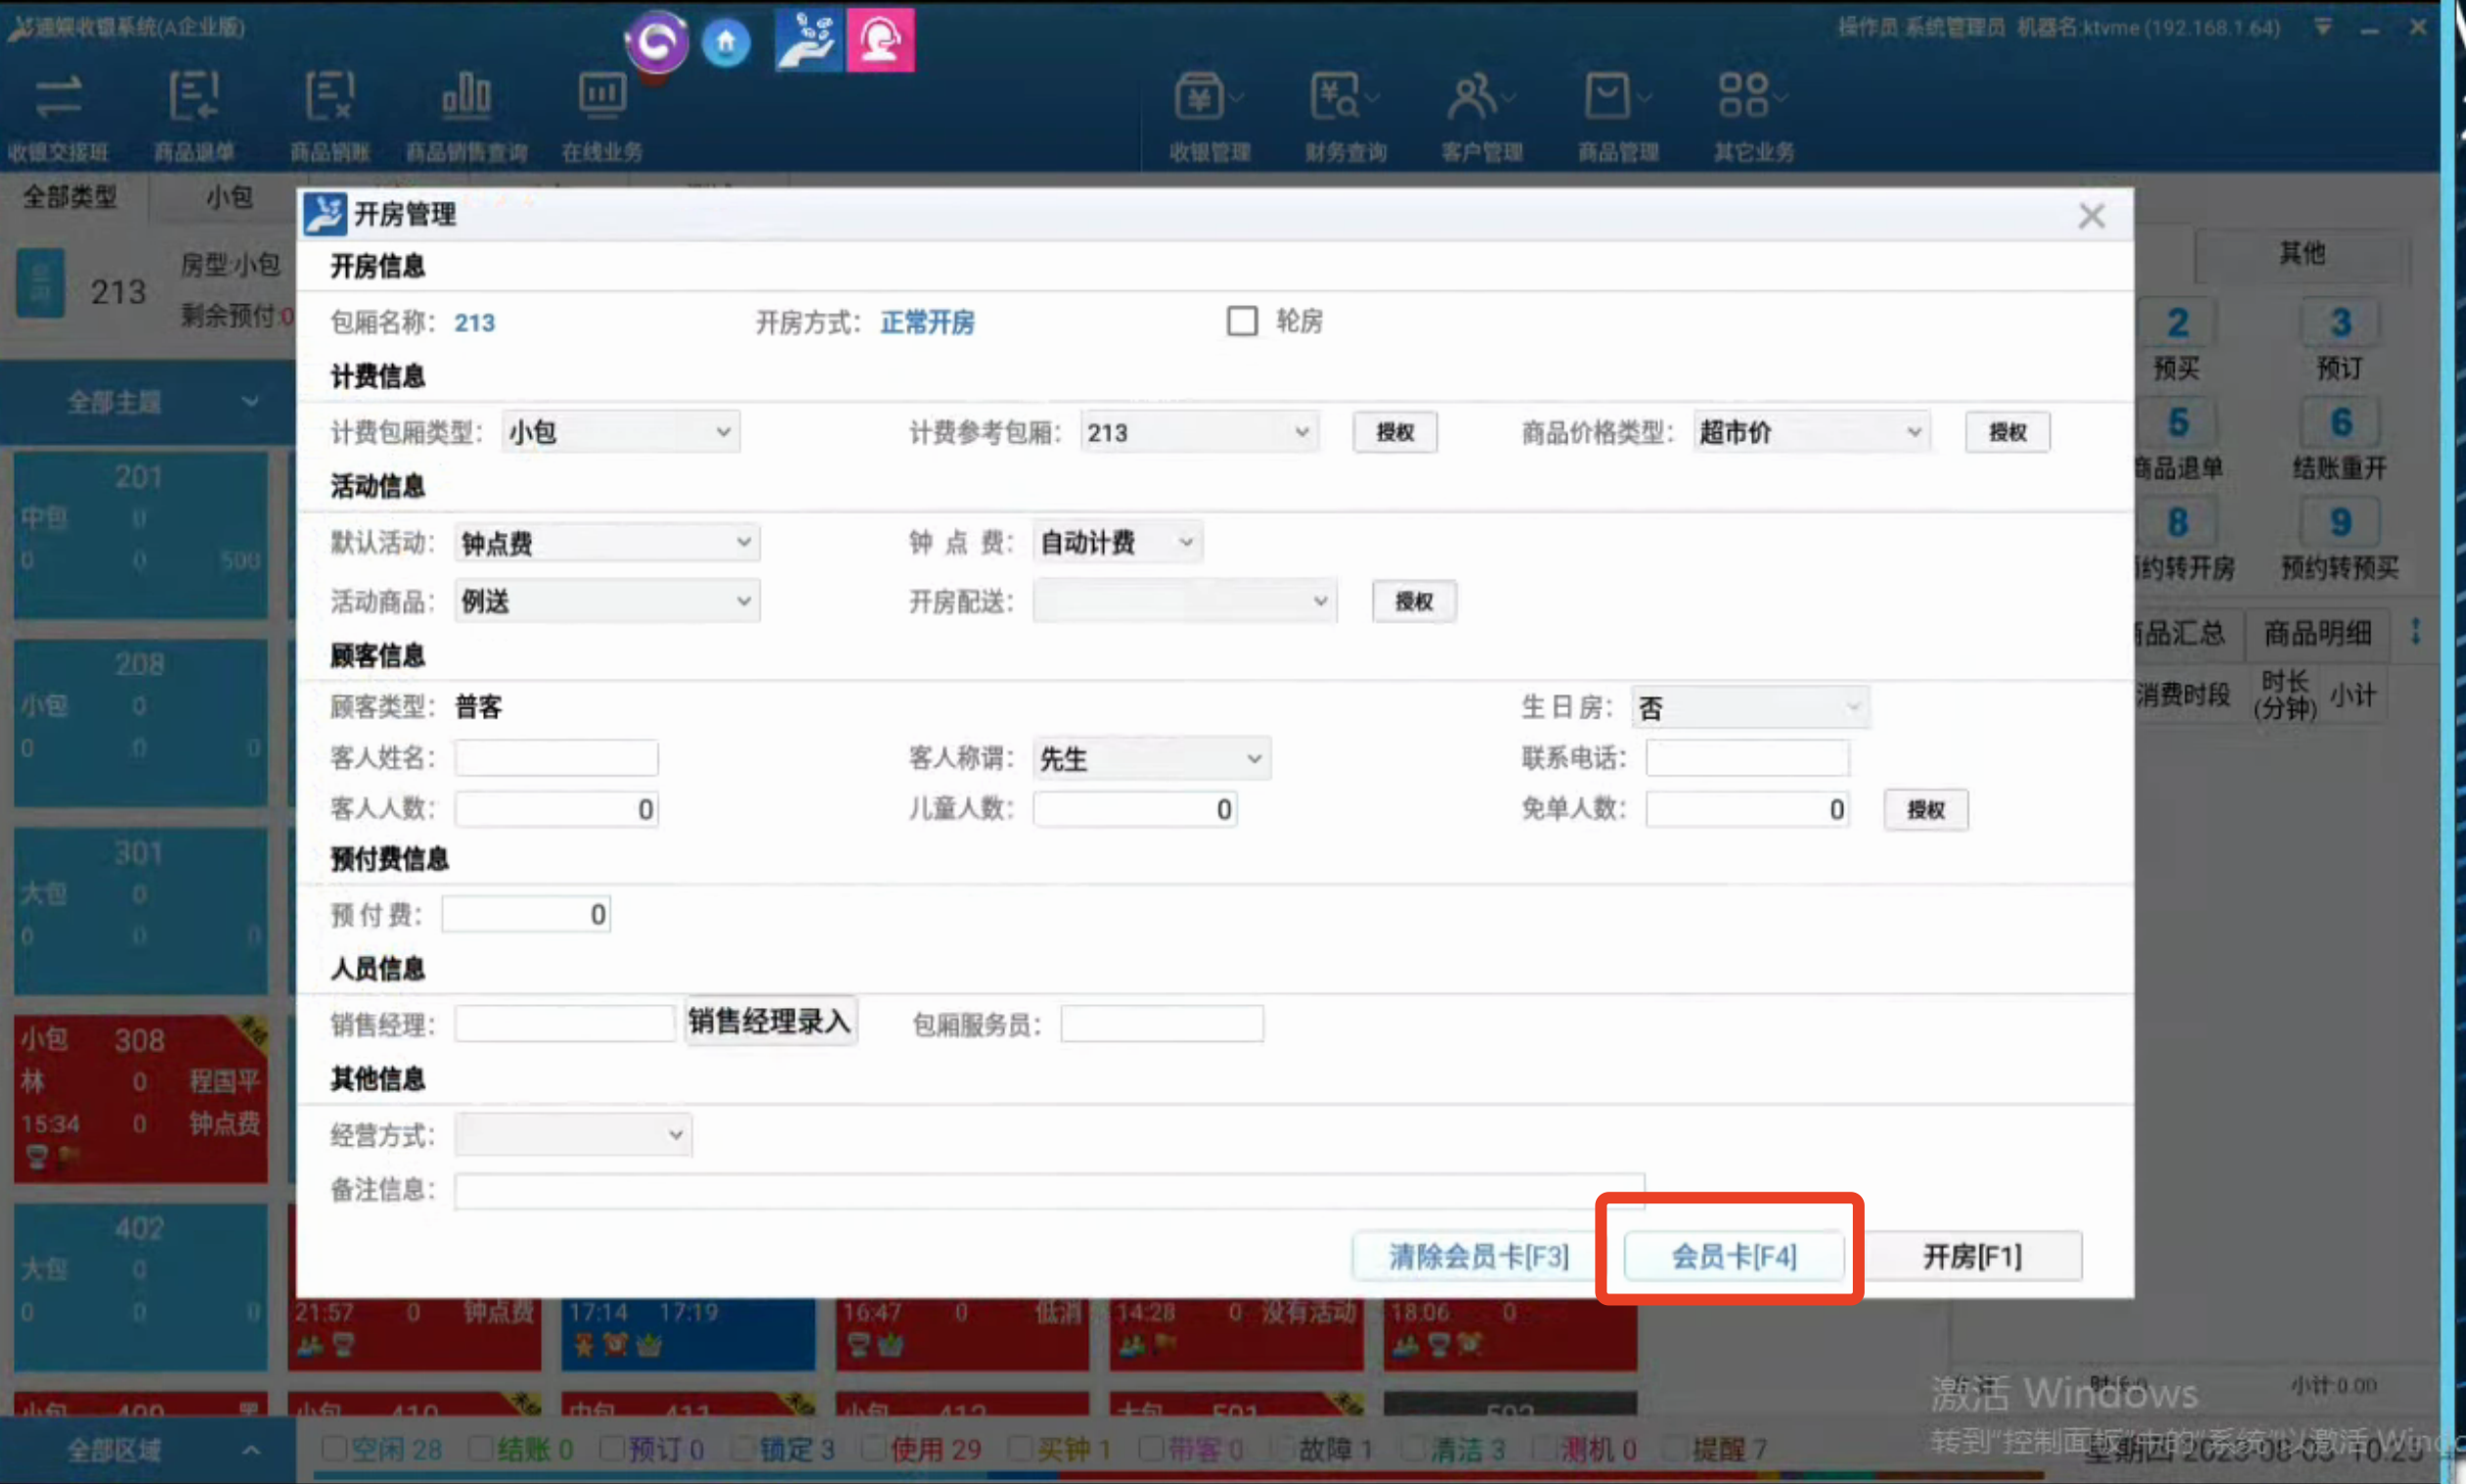Viewport: 2466px width, 1484px height.
Task: Open 财务查询 toolbar menu
Action: [1346, 115]
